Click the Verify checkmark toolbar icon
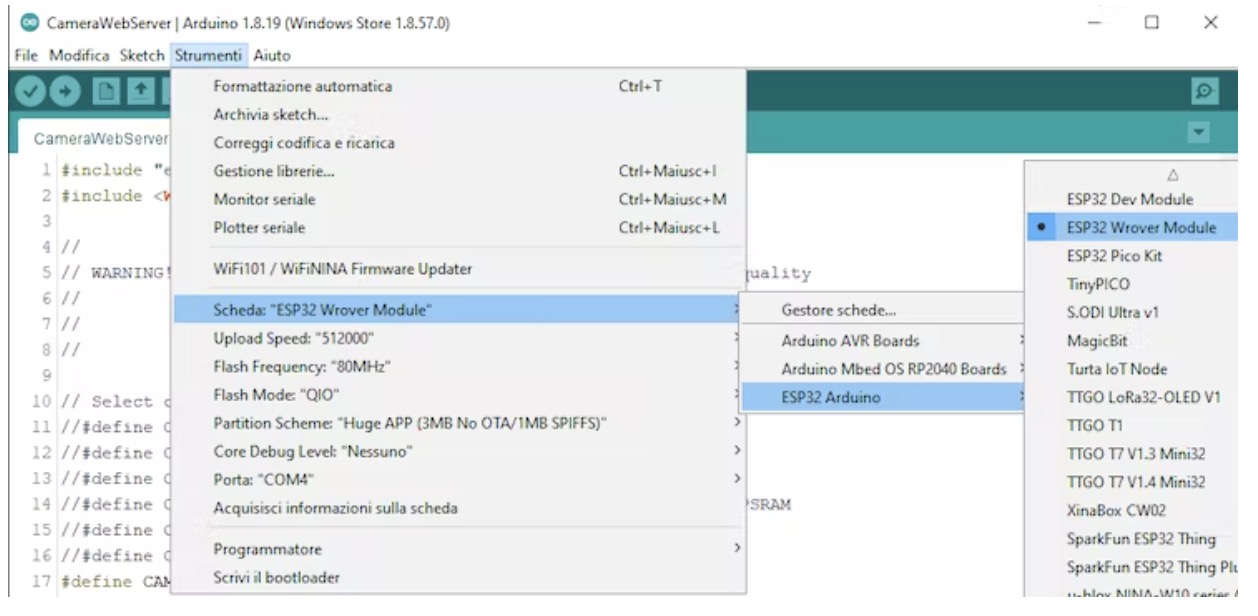 point(30,90)
